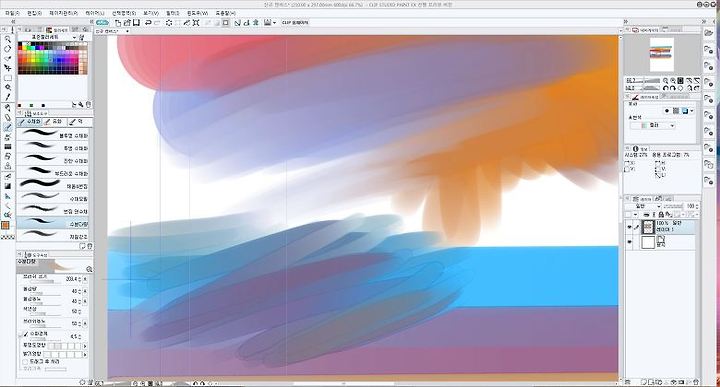This screenshot has width=720, height=387.
Task: Select the rectangle marquee selection tool
Action: pos(7,78)
